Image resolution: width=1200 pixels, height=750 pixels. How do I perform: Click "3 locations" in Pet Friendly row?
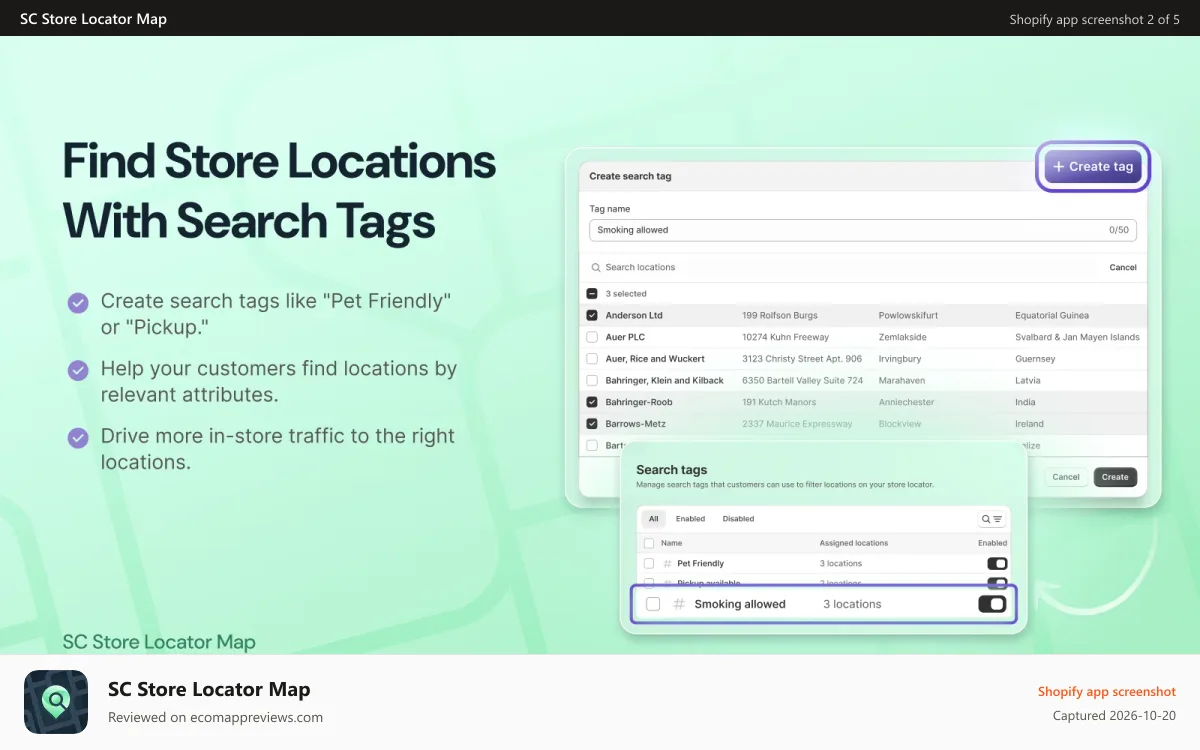(x=841, y=564)
